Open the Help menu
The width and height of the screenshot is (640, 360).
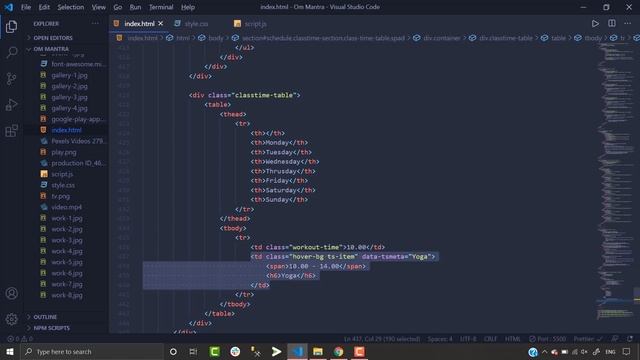pos(188,7)
